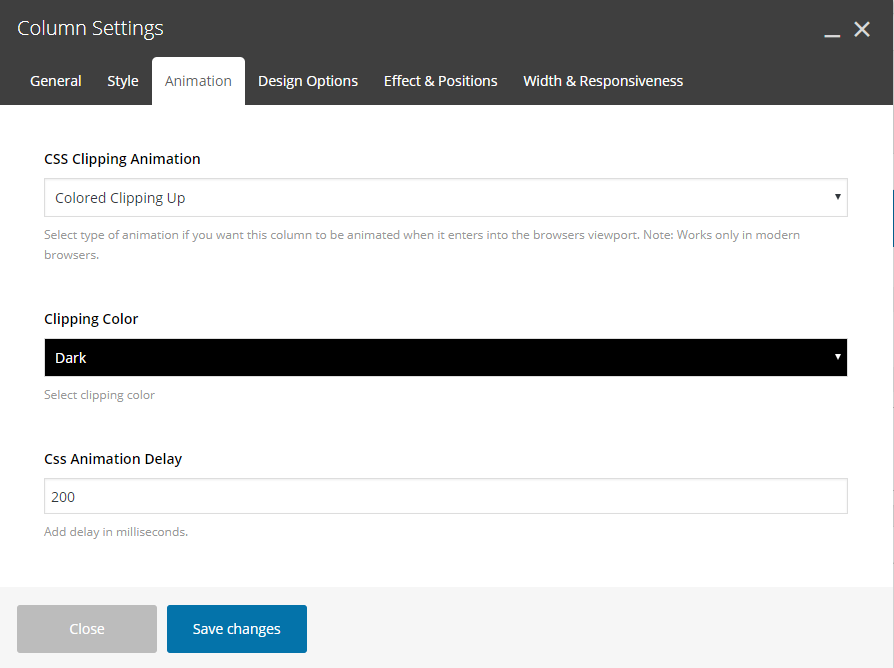Click the white arrow on Dark selector
Viewport: 894px width, 668px height.
[x=838, y=357]
